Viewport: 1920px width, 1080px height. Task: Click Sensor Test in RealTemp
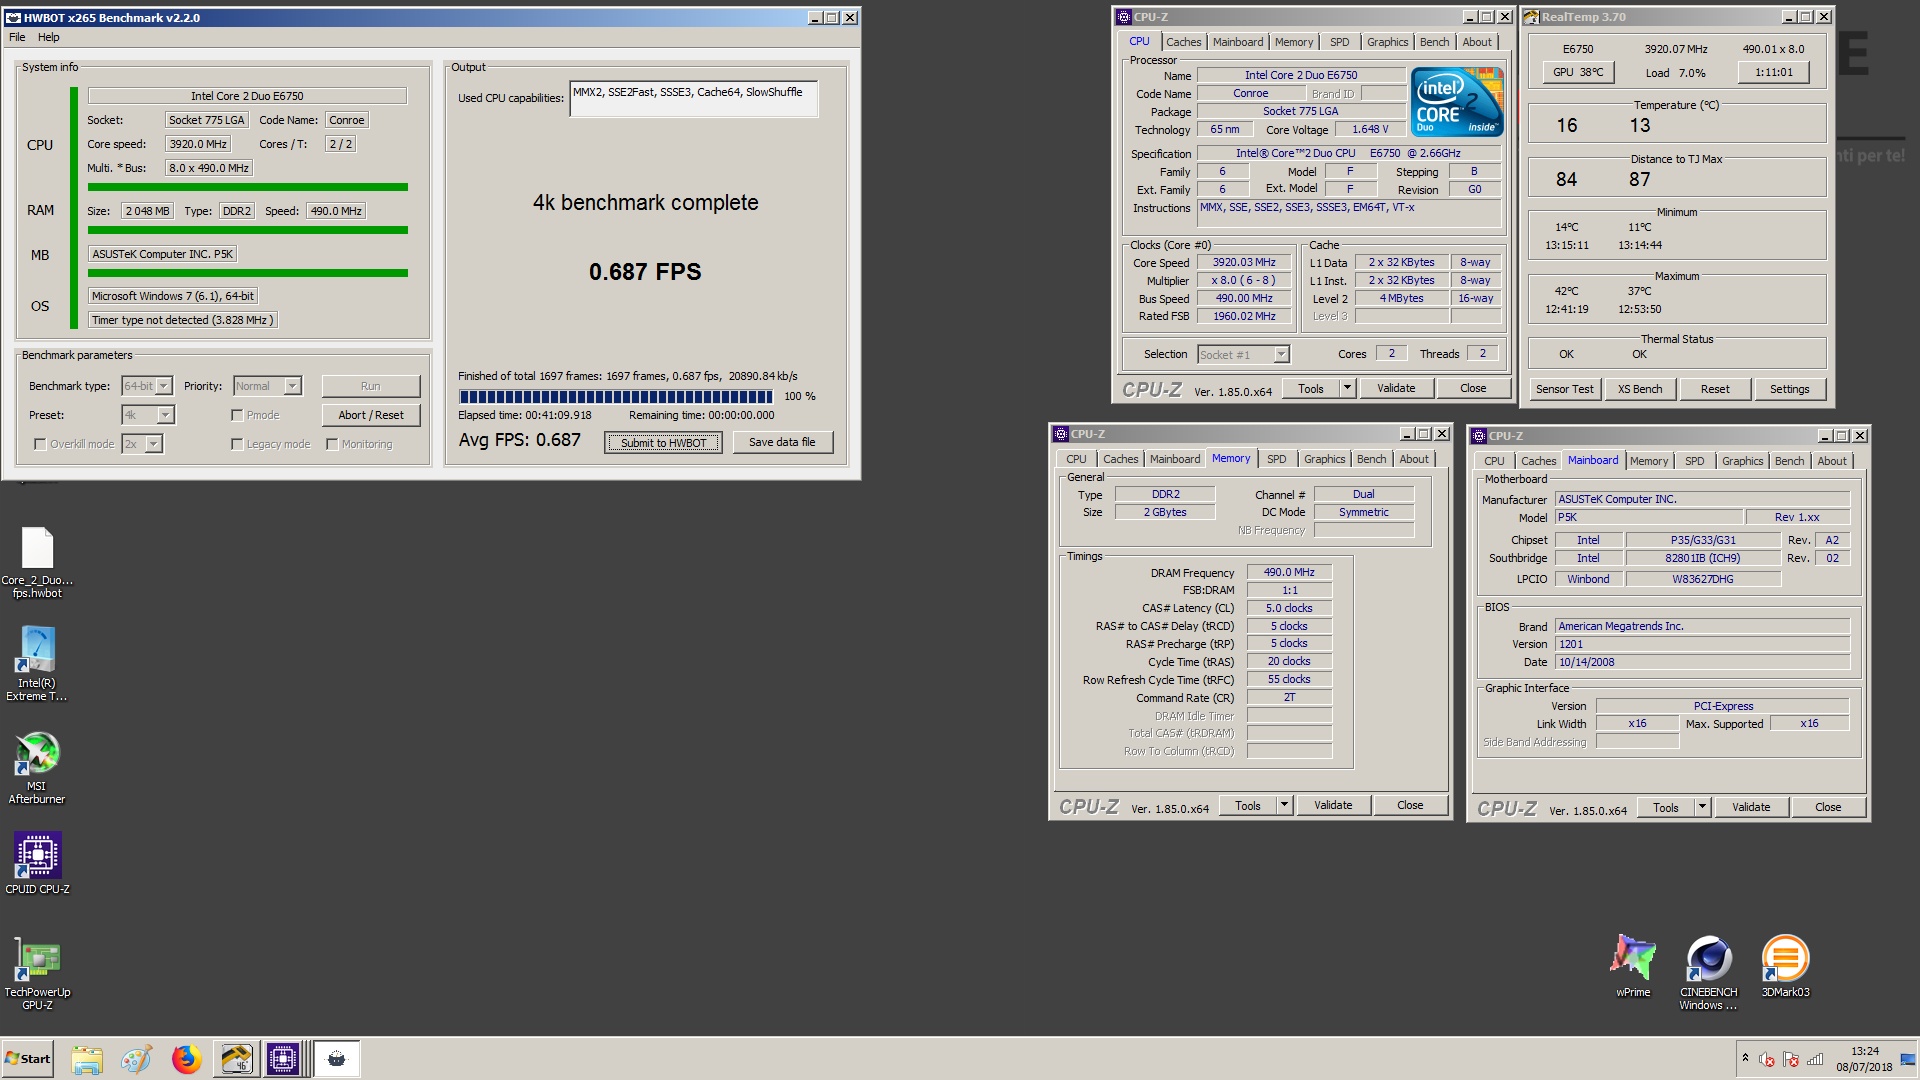[1565, 389]
